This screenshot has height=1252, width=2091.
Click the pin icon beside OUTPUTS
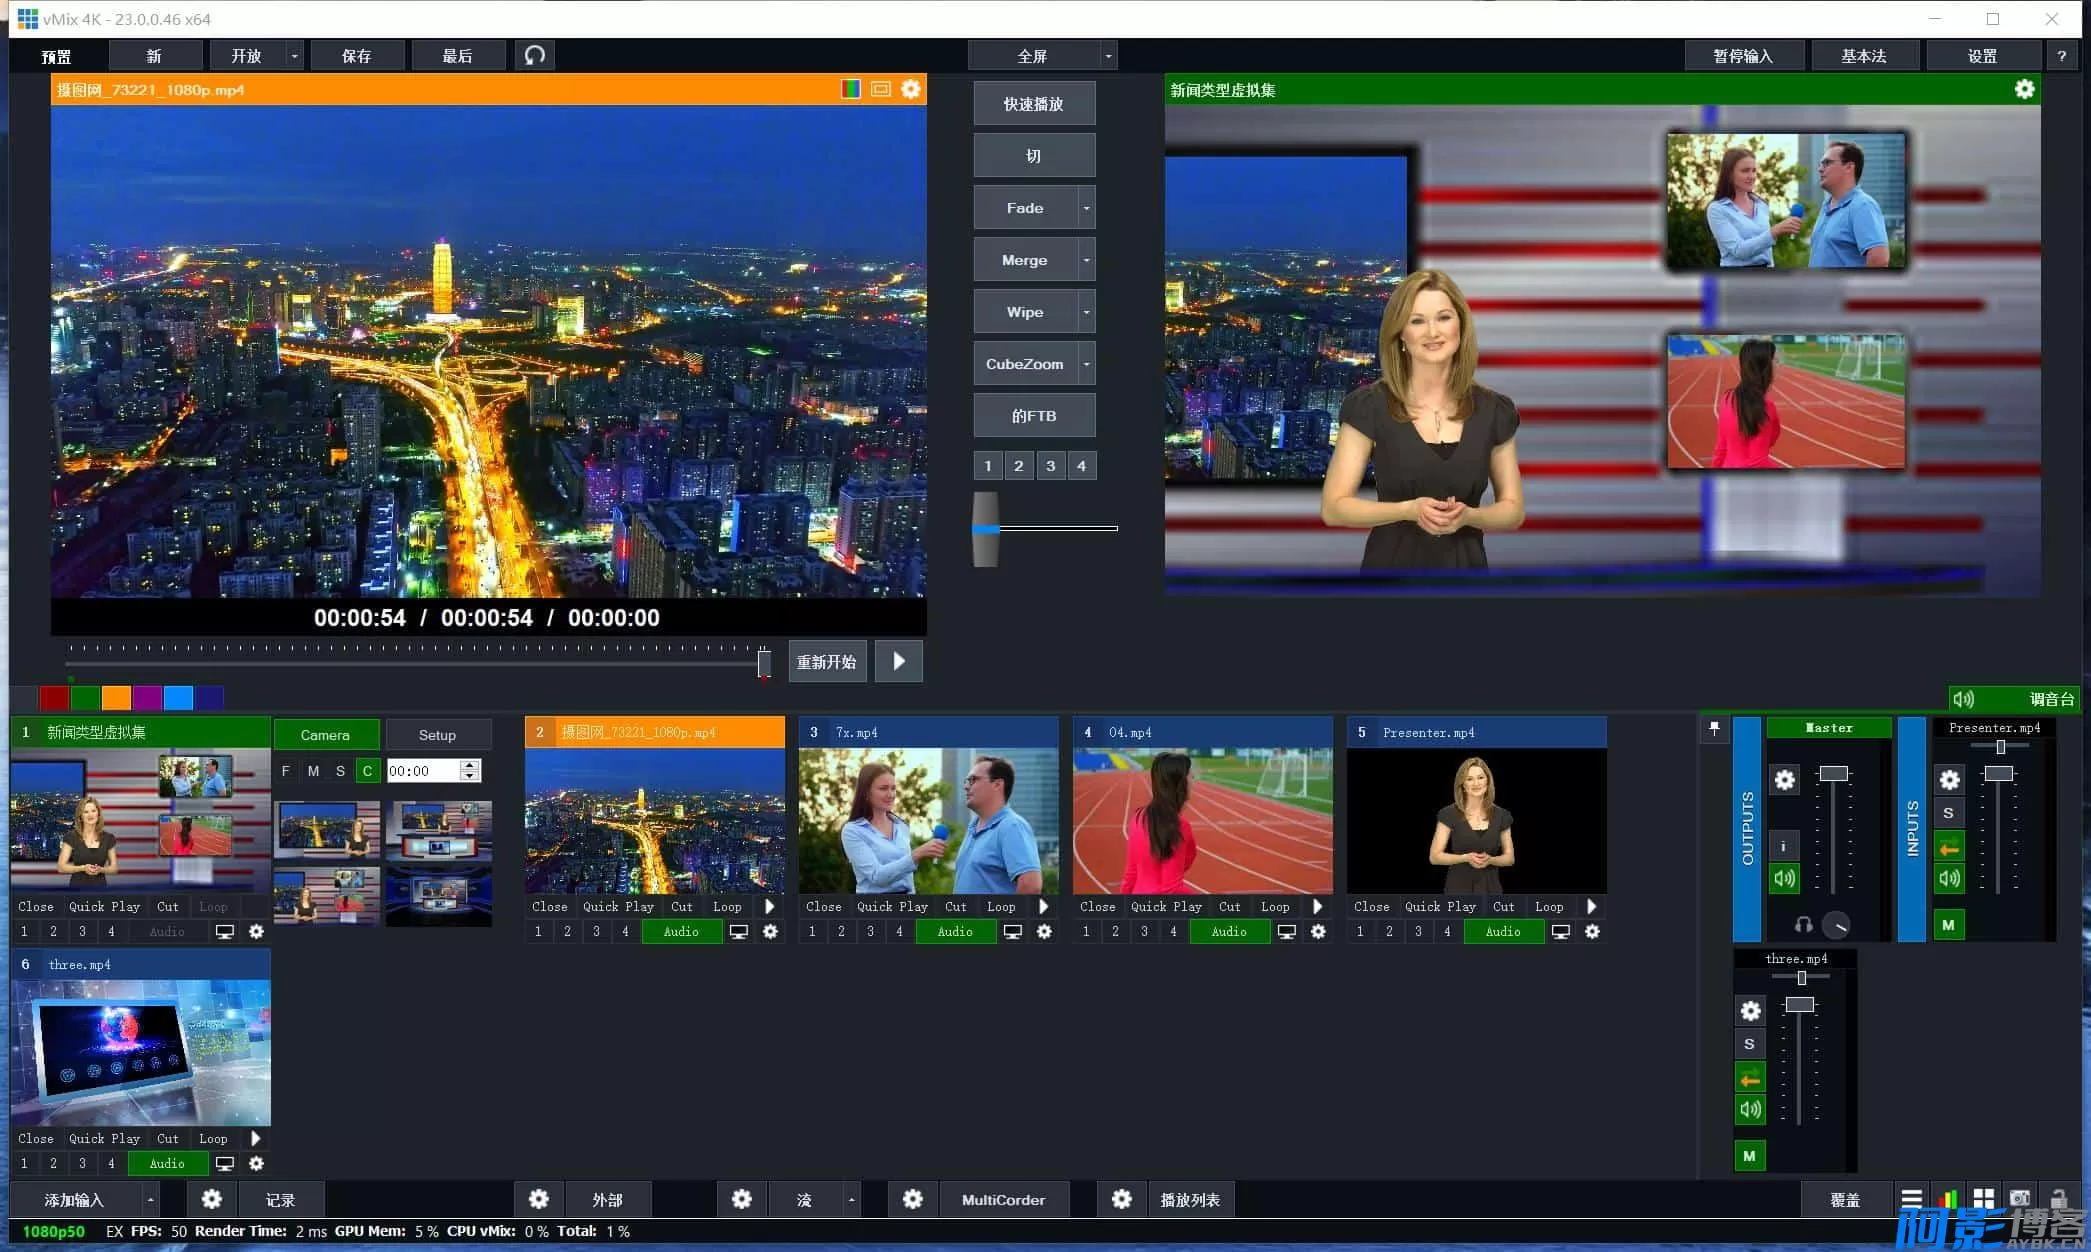pyautogui.click(x=1714, y=729)
